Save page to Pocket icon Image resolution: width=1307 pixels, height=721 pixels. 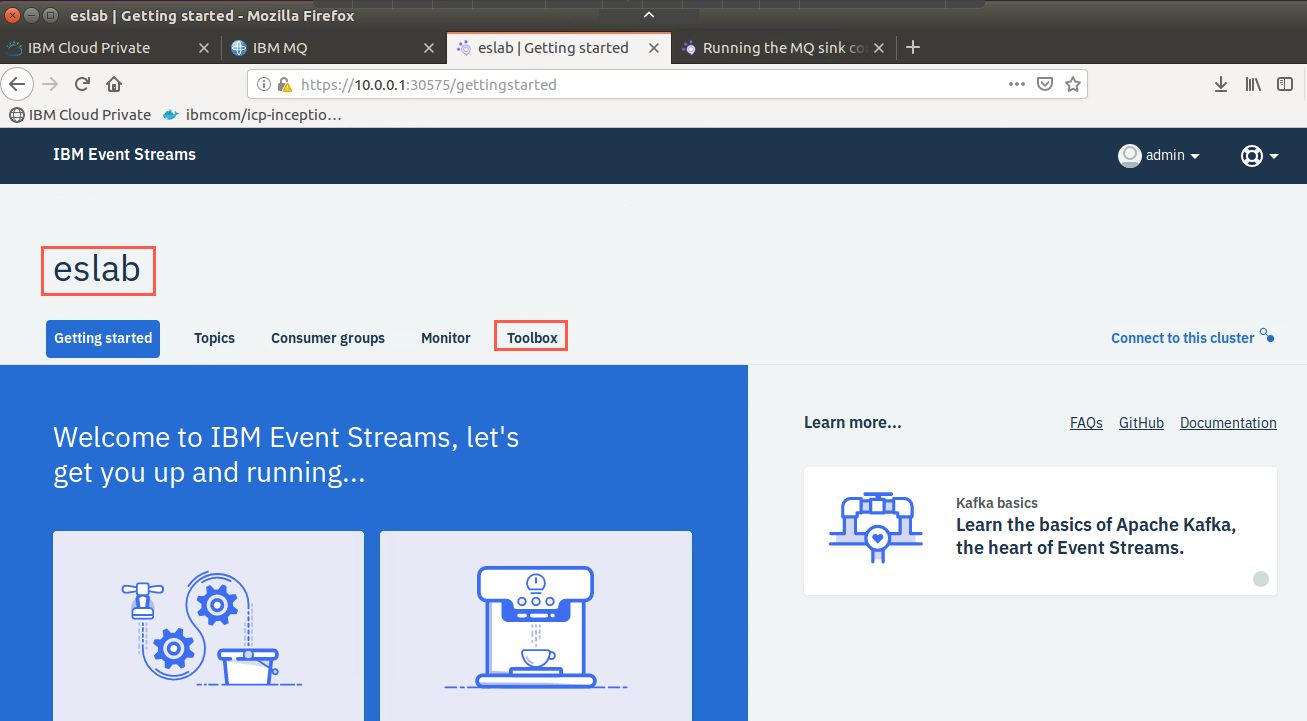click(x=1045, y=84)
